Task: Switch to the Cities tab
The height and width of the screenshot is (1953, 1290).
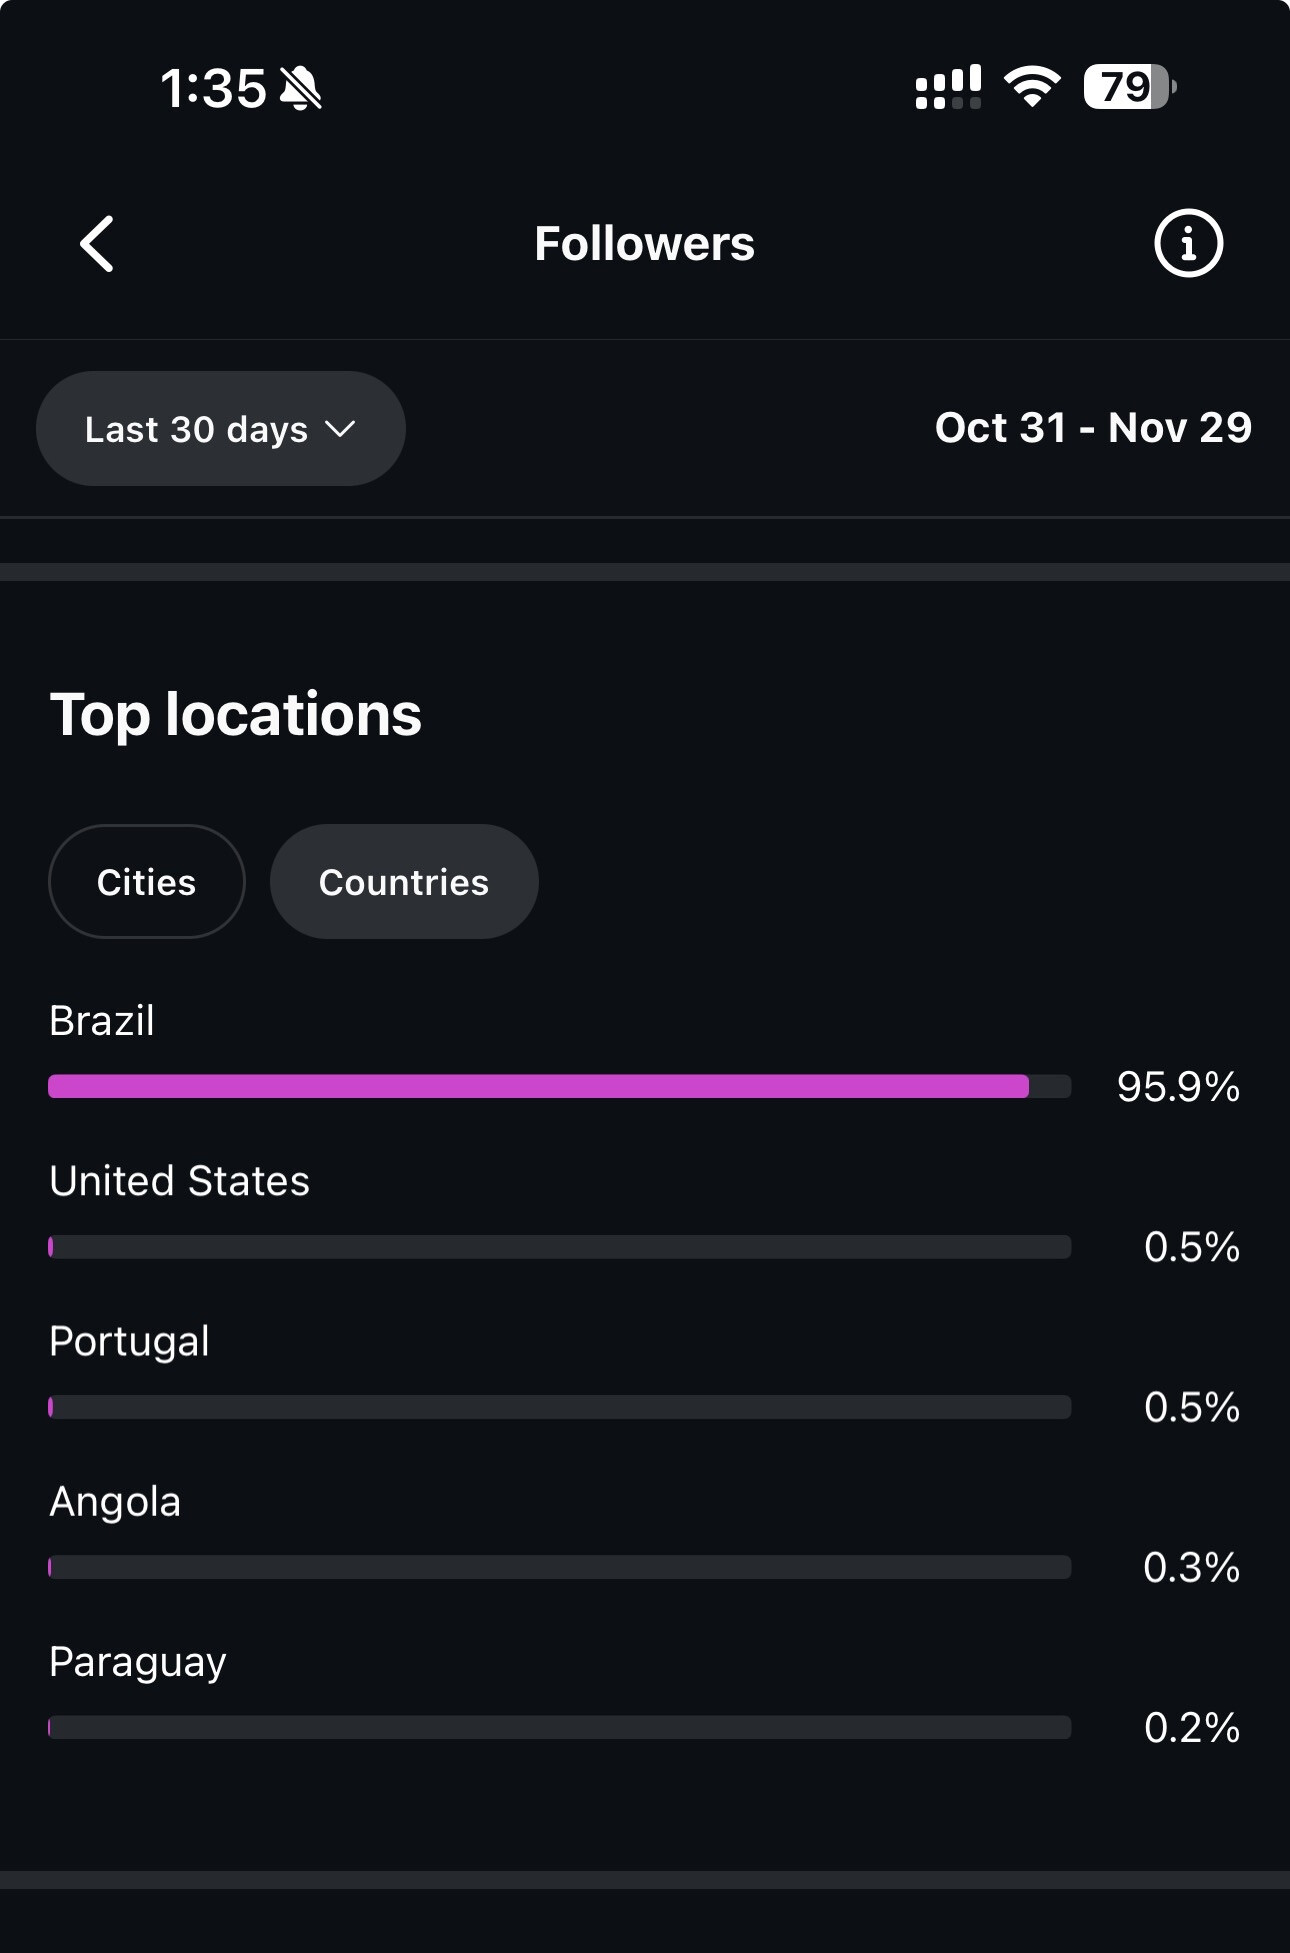Action: 147,882
